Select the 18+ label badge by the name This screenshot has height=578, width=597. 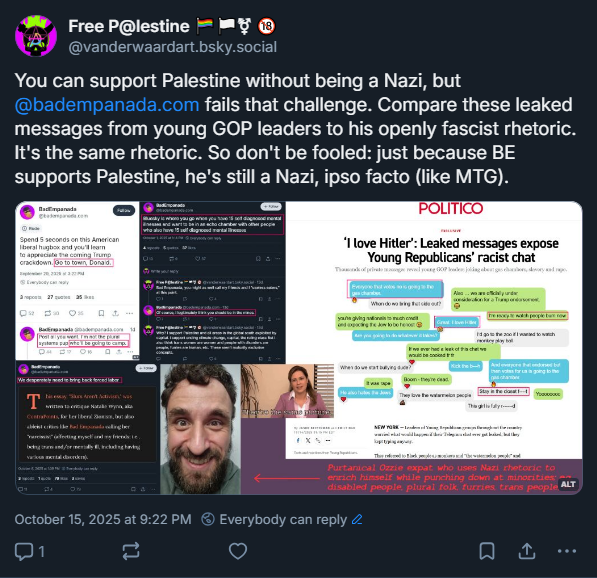(x=267, y=26)
